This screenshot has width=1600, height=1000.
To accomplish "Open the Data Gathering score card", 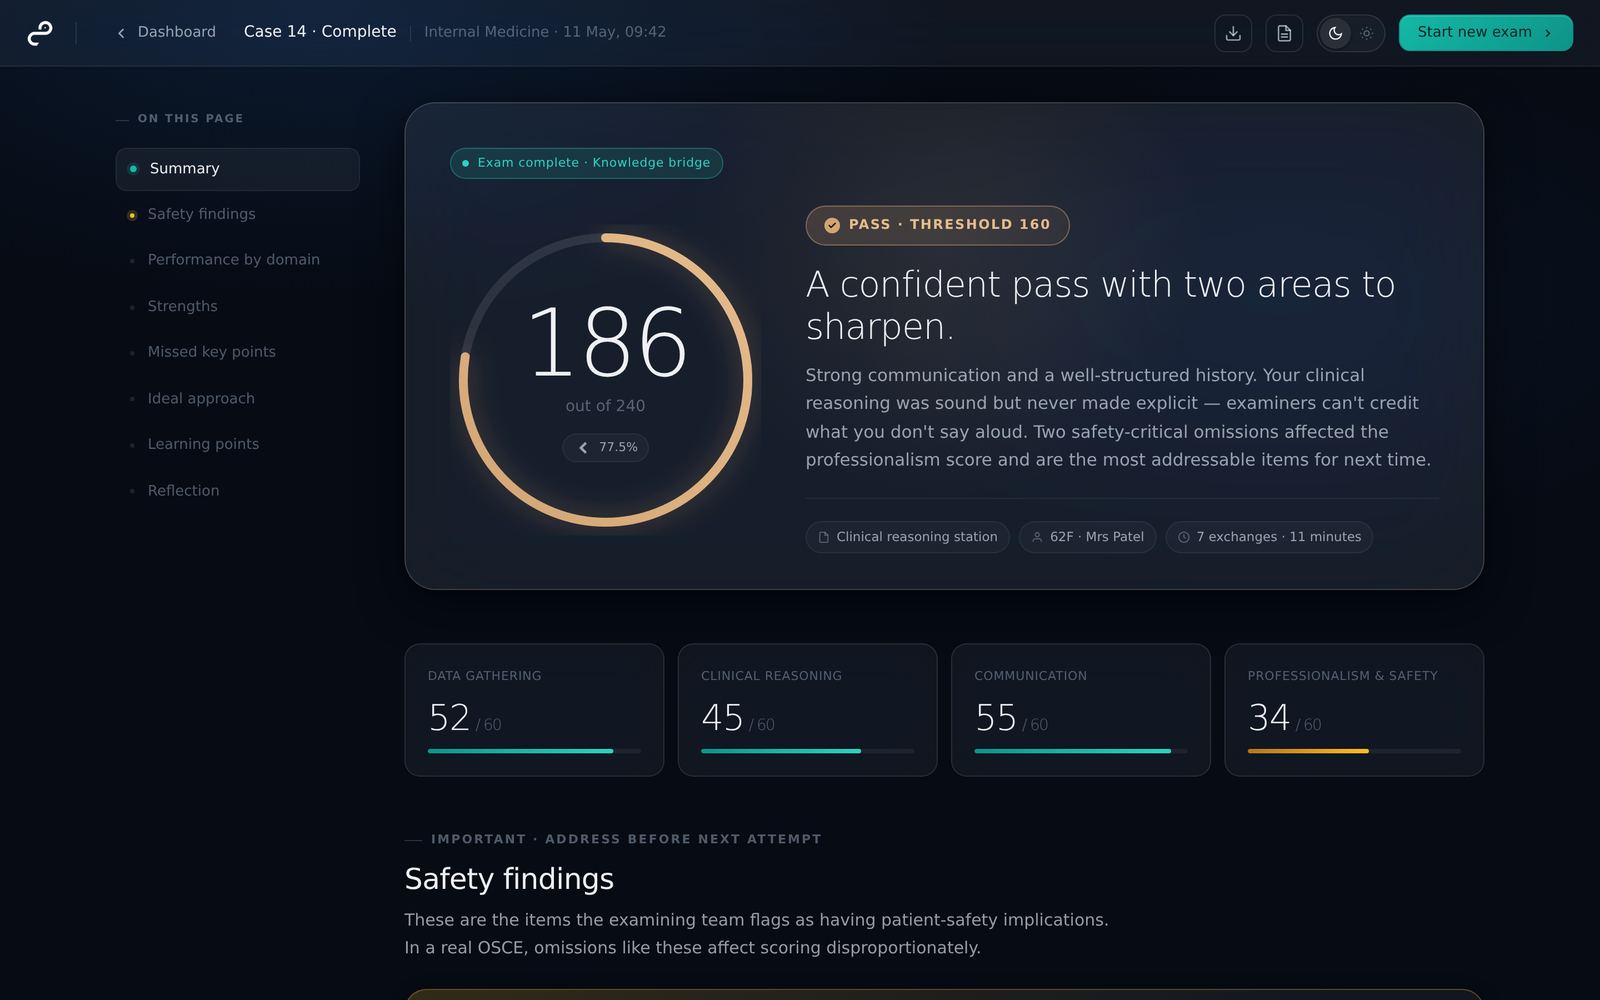I will 534,710.
